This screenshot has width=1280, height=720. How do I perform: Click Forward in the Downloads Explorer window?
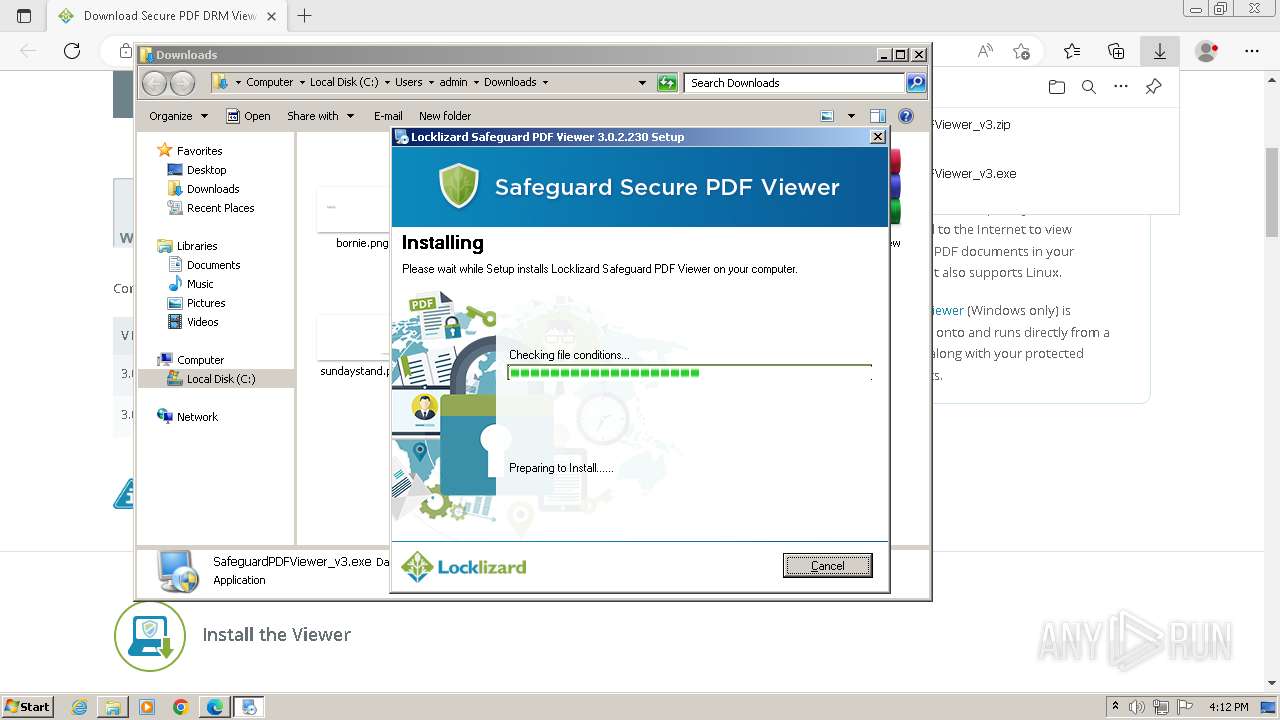click(x=182, y=83)
